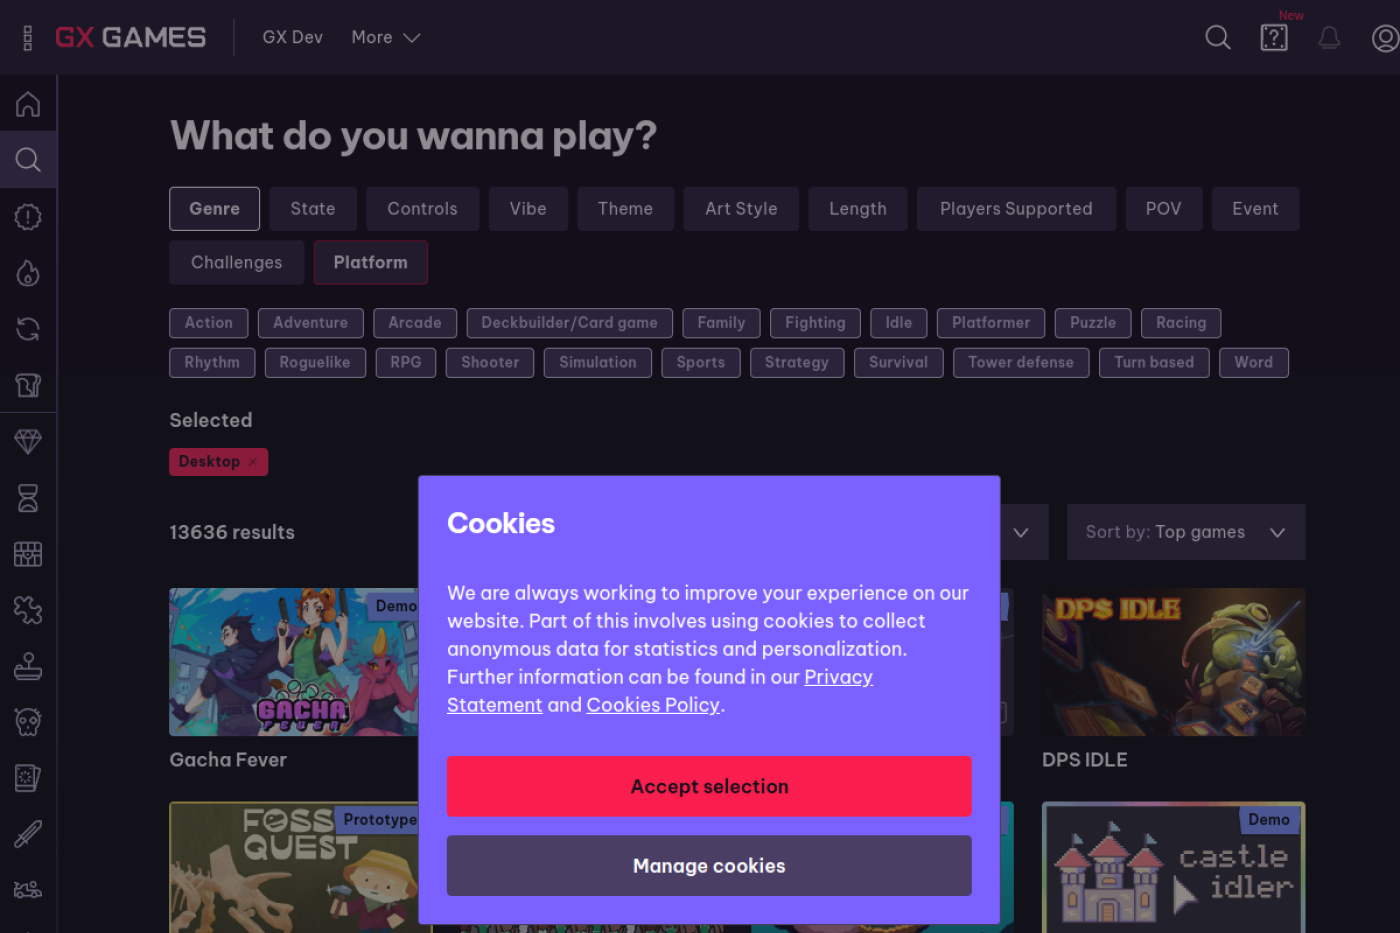Open the Cookies Policy link

pyautogui.click(x=653, y=705)
